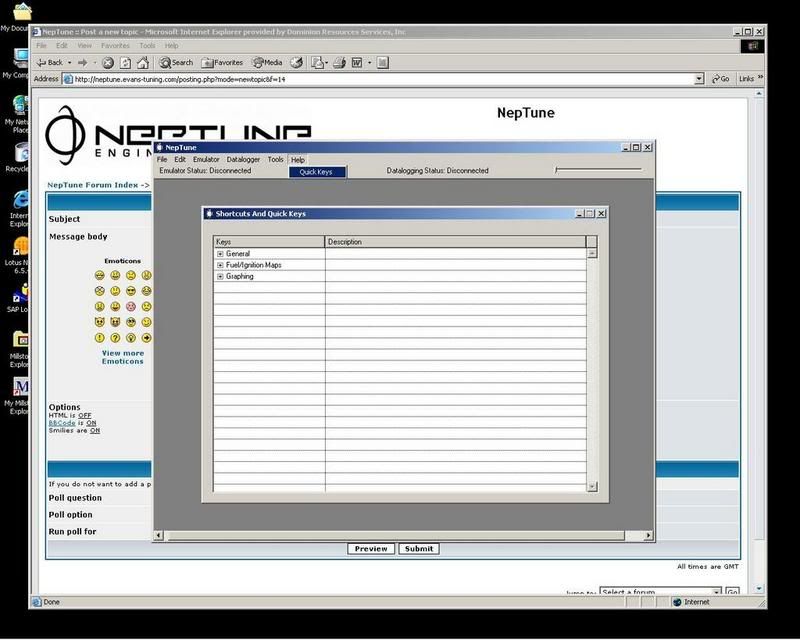Follow the NepTune Forum Index link
Viewport: 800px width, 640px height.
93,185
